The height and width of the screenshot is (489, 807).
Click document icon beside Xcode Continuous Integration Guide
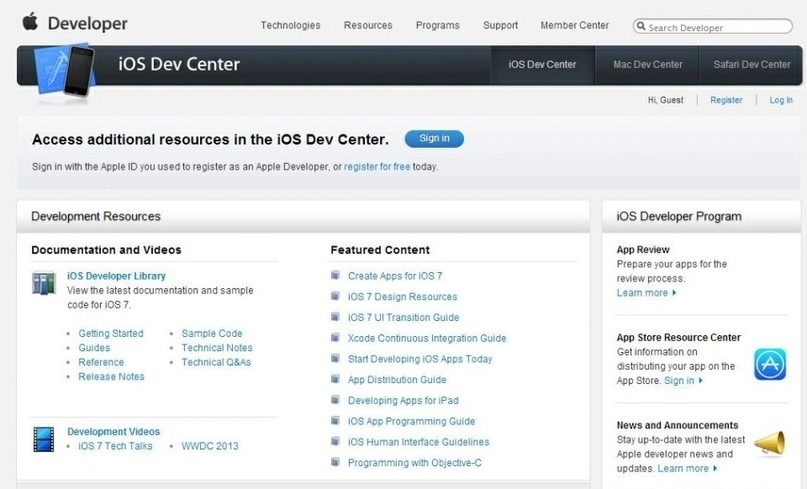[x=335, y=337]
